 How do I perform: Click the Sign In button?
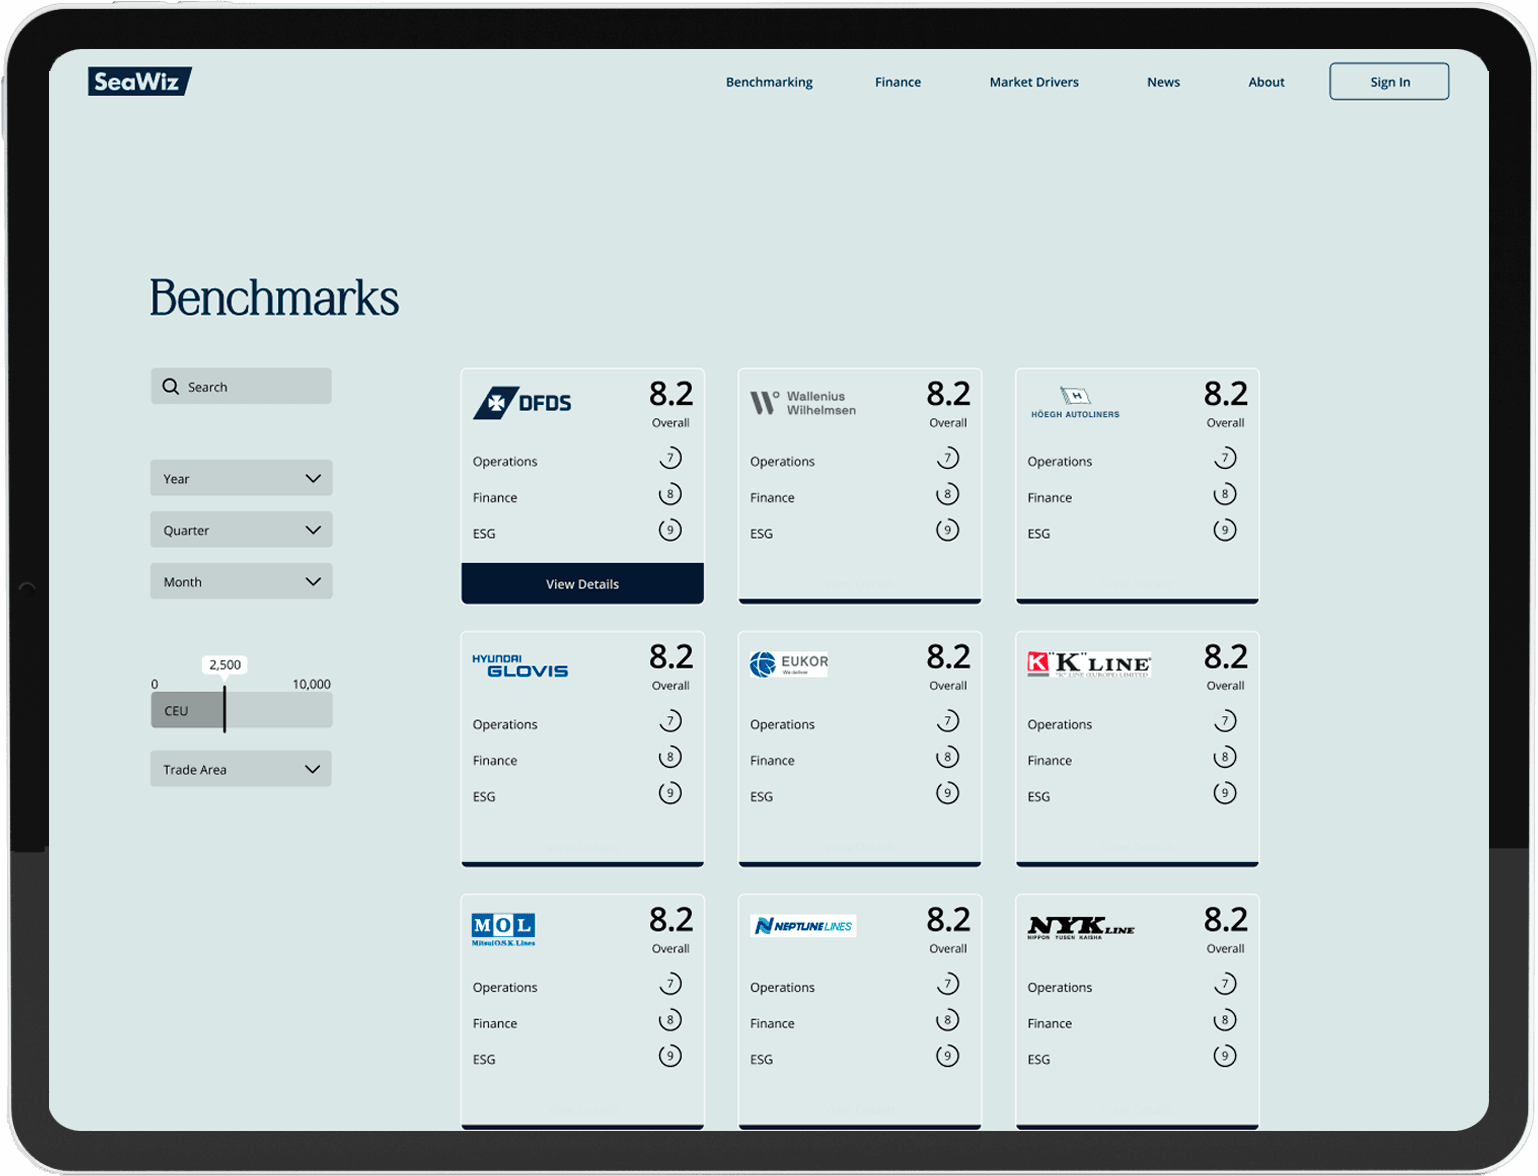[1389, 82]
